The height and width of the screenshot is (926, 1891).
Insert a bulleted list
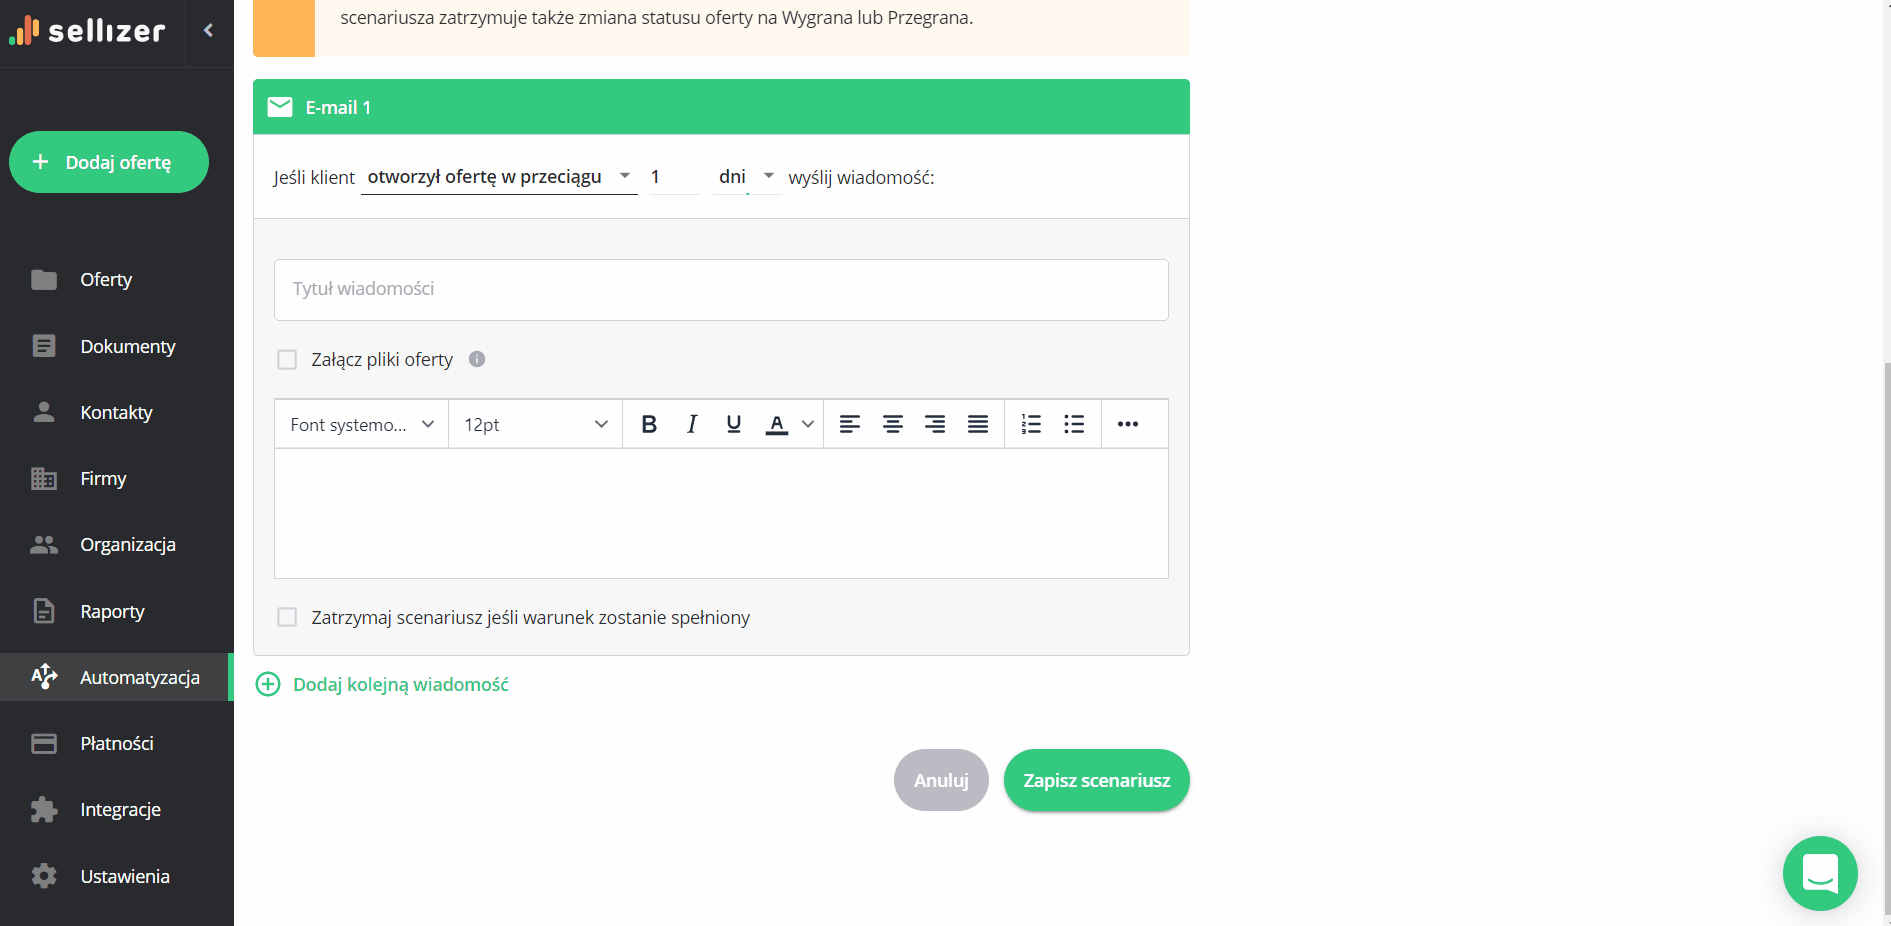click(x=1074, y=424)
